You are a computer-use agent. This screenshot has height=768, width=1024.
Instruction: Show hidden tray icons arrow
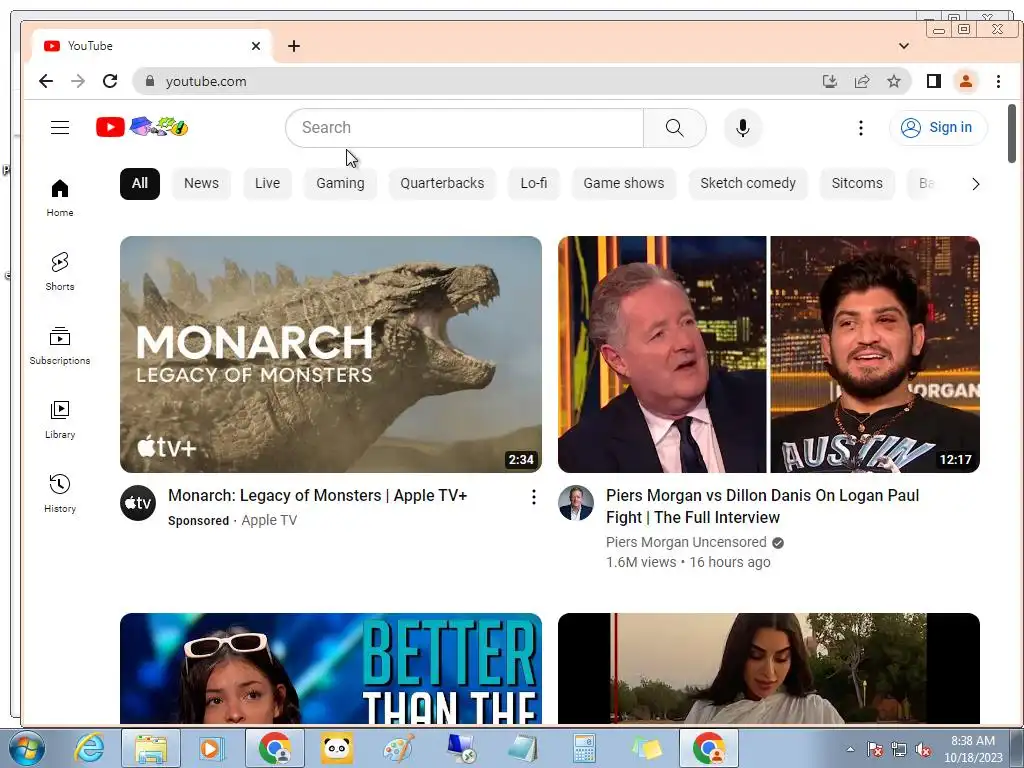coord(850,749)
